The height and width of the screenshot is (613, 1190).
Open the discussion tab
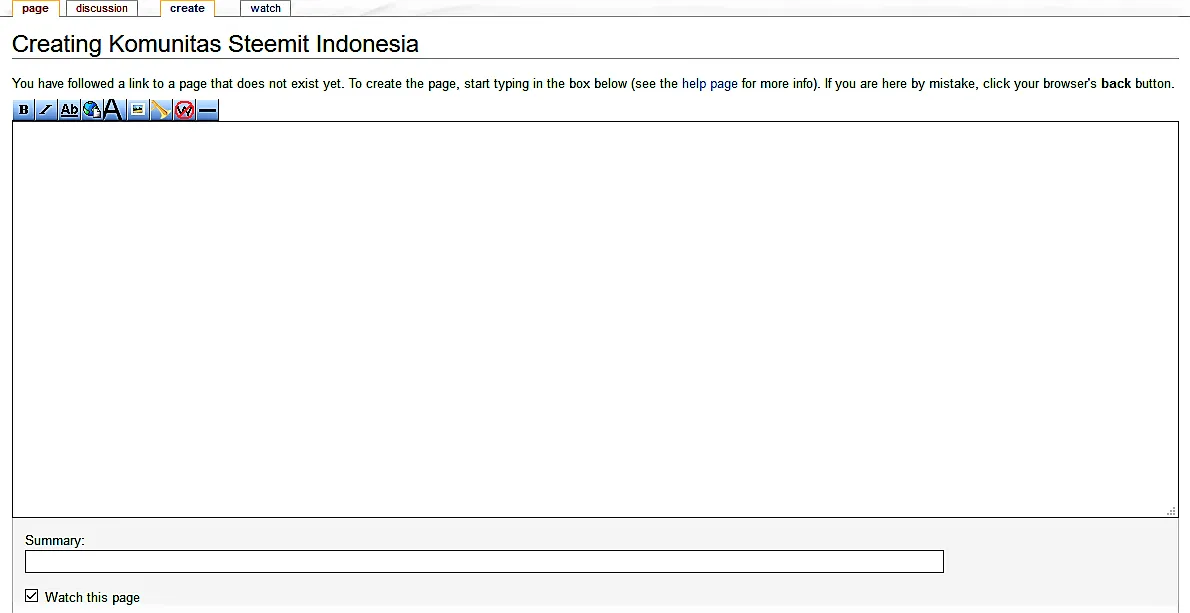click(102, 8)
